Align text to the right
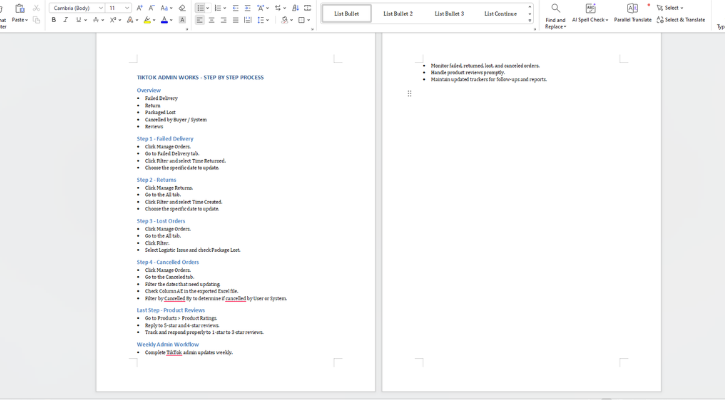This screenshot has height=400, width=725. point(223,20)
